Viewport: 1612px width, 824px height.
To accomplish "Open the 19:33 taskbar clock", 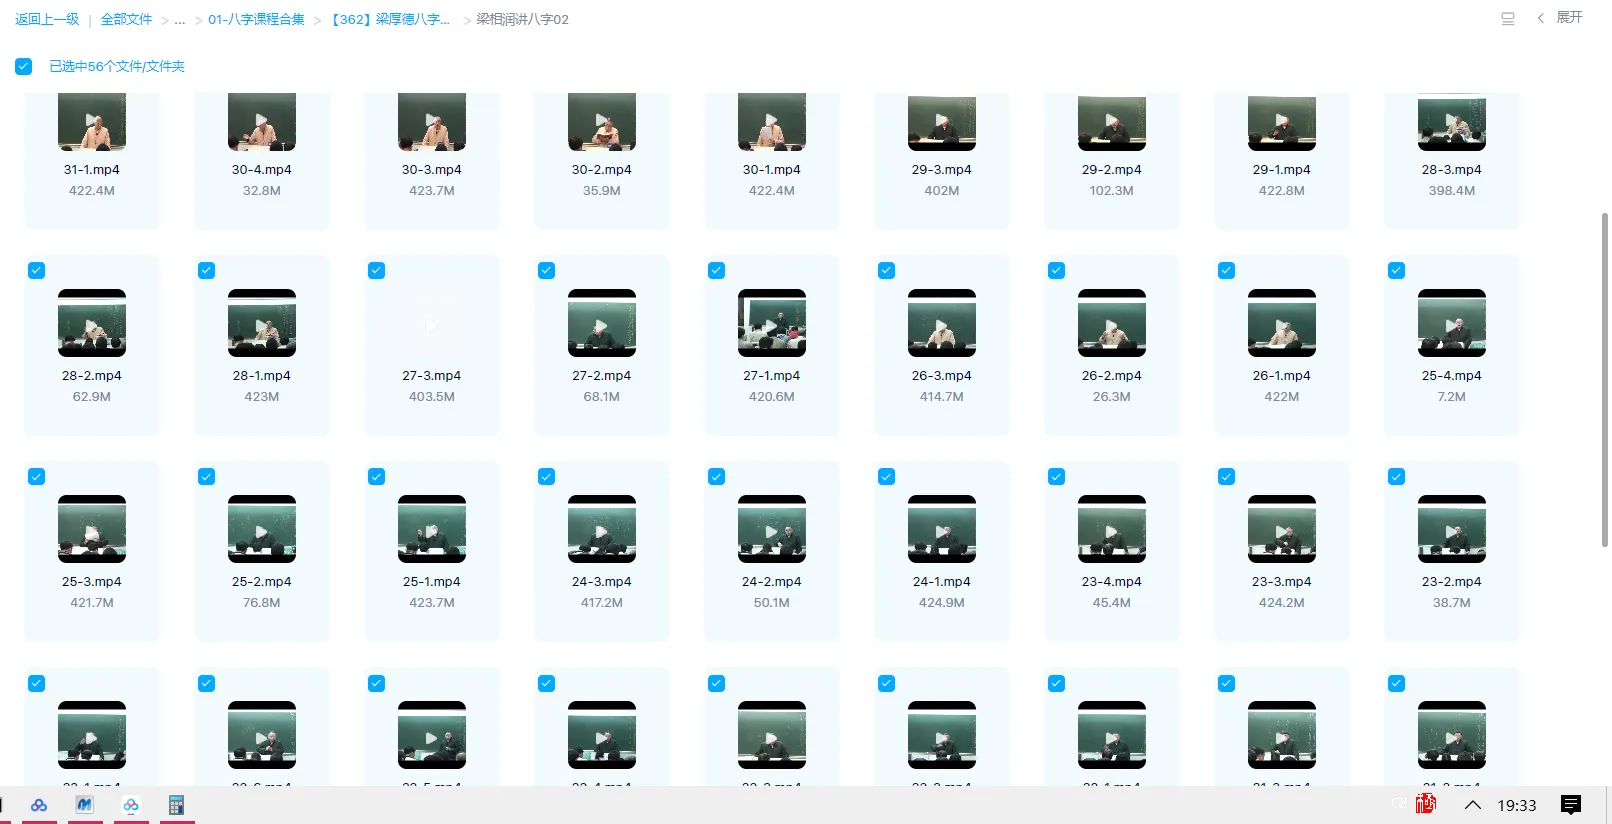I will [1516, 805].
